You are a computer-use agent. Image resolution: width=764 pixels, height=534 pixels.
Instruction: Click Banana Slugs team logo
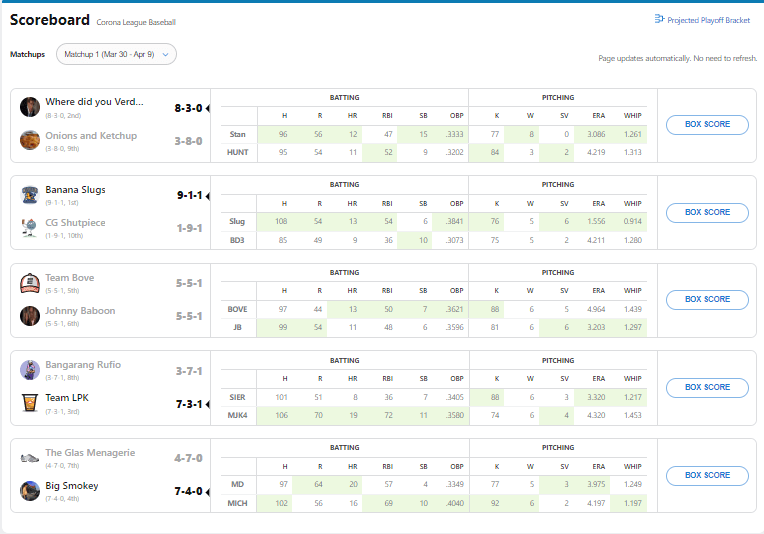point(30,195)
